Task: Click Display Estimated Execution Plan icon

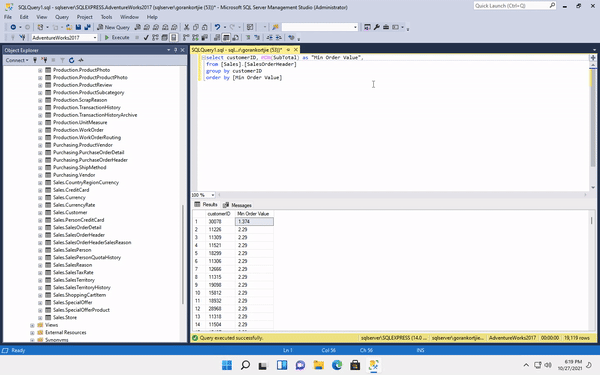Action: 155,38
